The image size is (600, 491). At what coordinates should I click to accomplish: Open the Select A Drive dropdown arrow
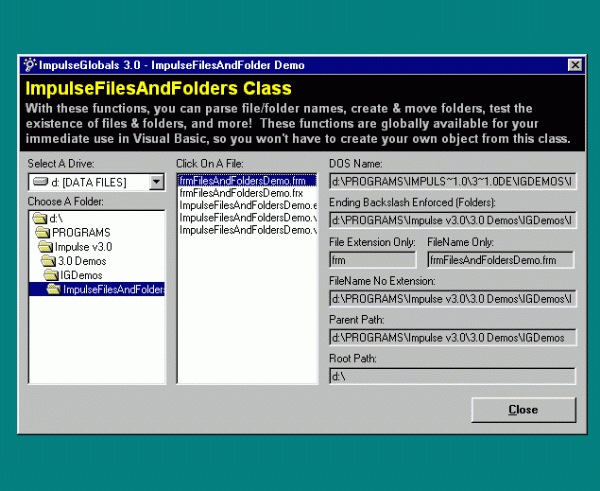[x=157, y=182]
